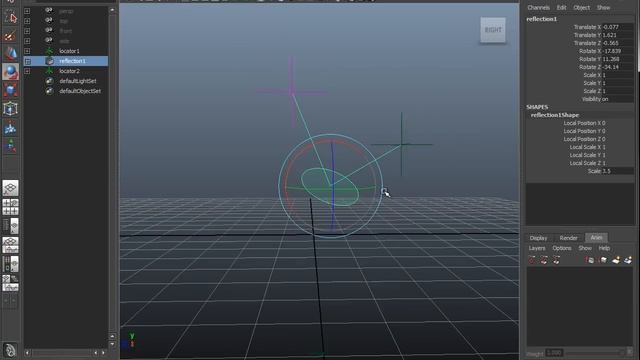Select the Lasso tool in the toolbox
Screen dimensions: 640x360
pyautogui.click(x=11, y=17)
